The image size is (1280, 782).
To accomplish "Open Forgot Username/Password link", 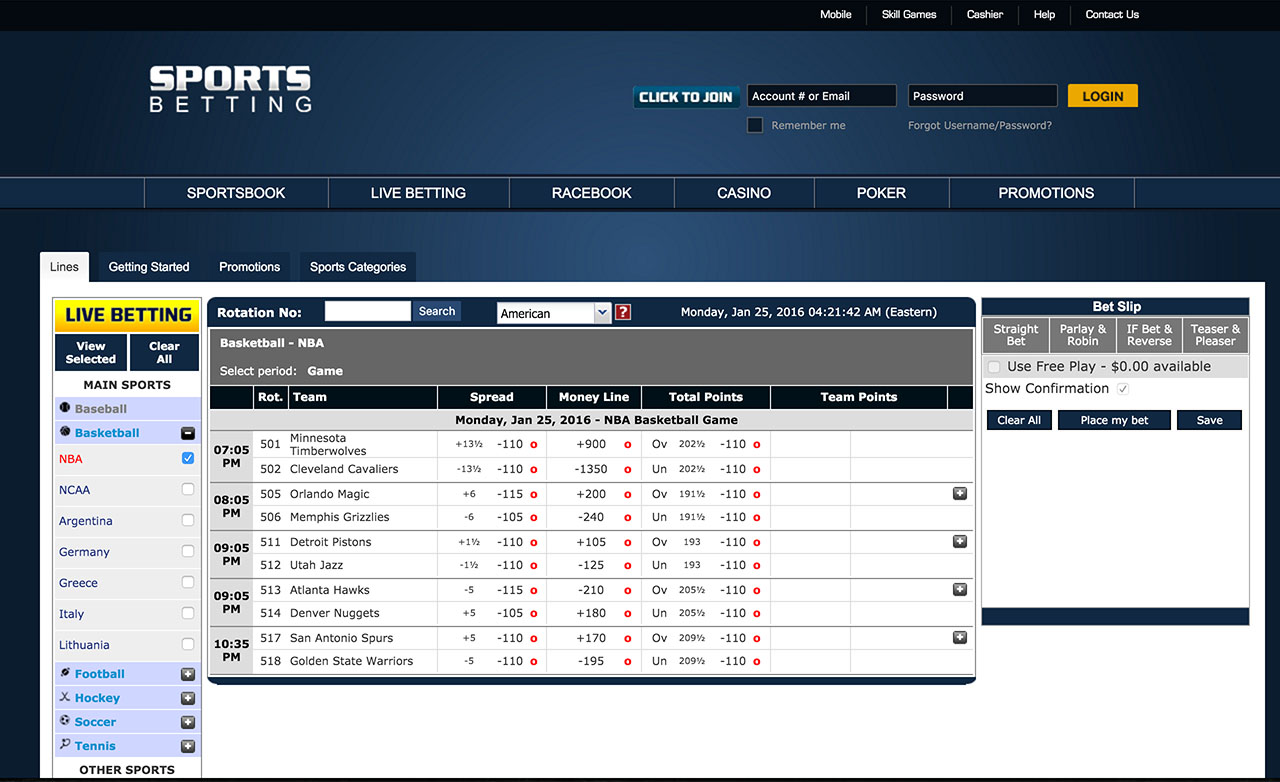I will [x=980, y=126].
